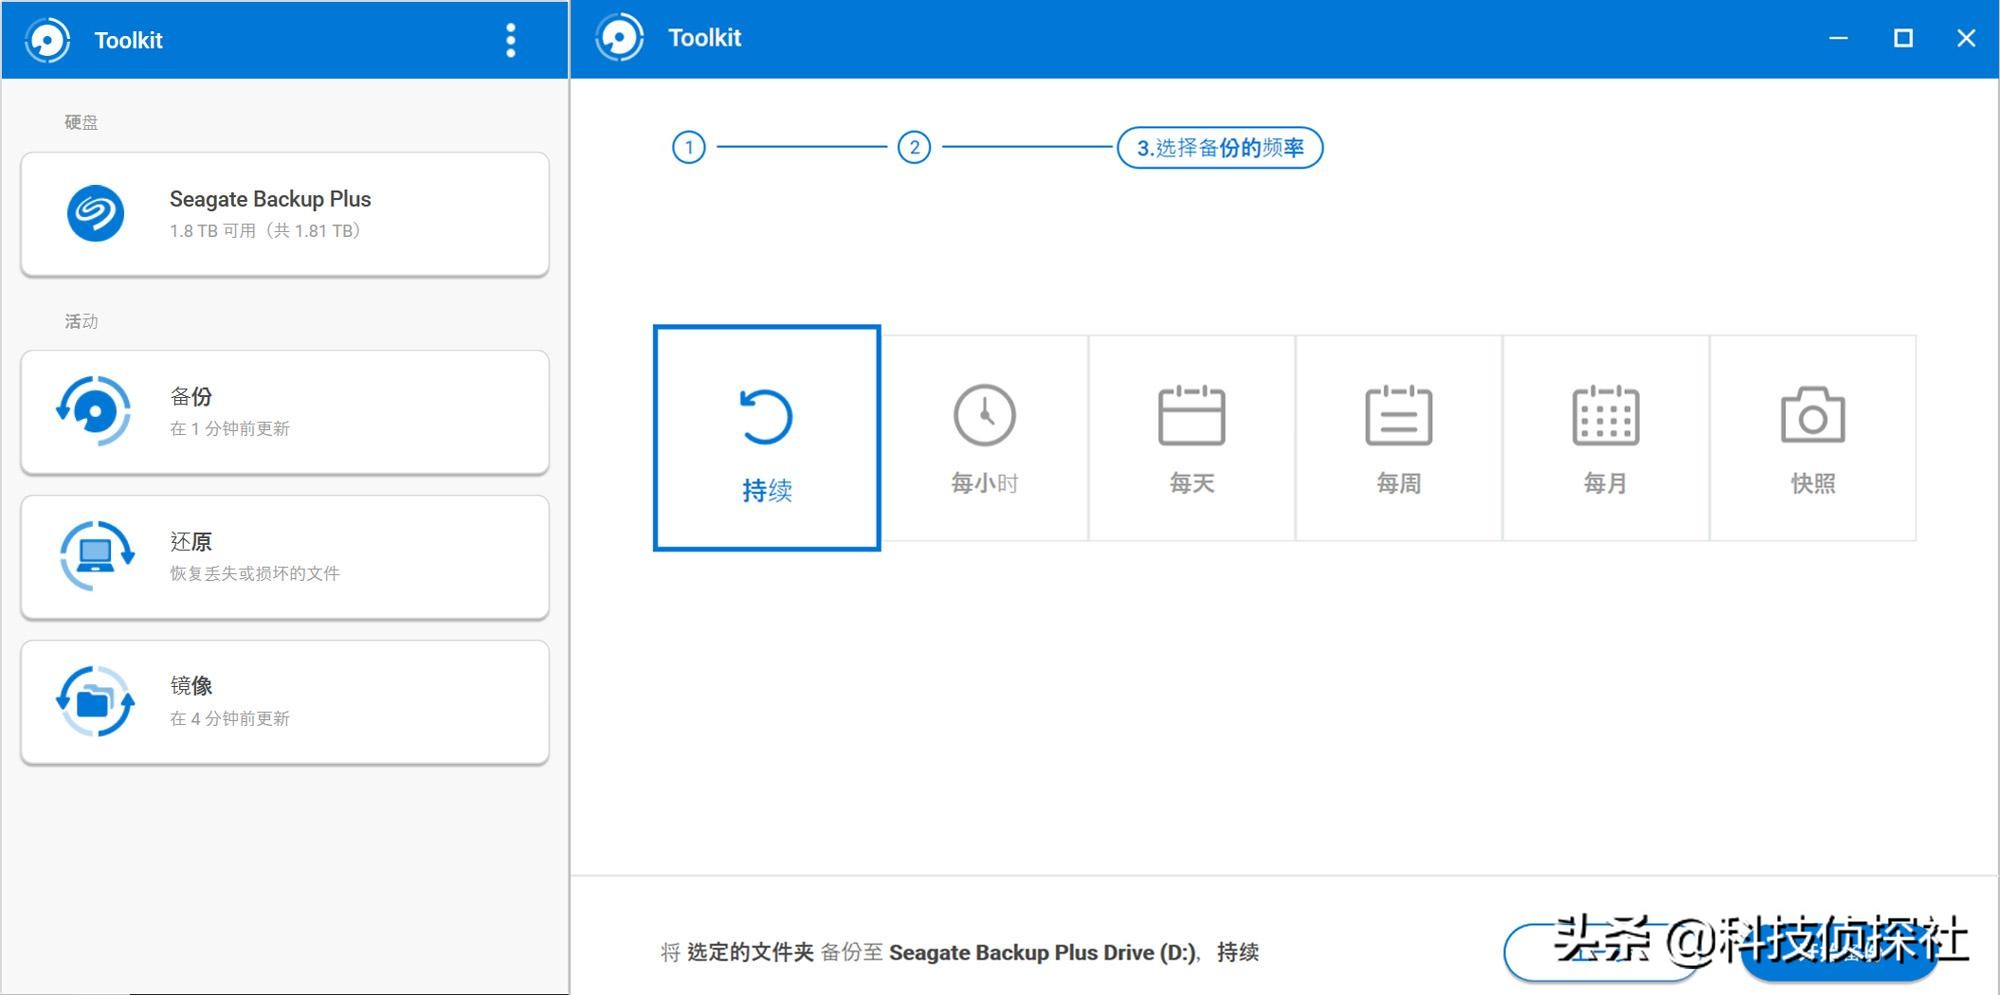Click the Seagate Backup Plus drive icon
The width and height of the screenshot is (2000, 995).
95,213
